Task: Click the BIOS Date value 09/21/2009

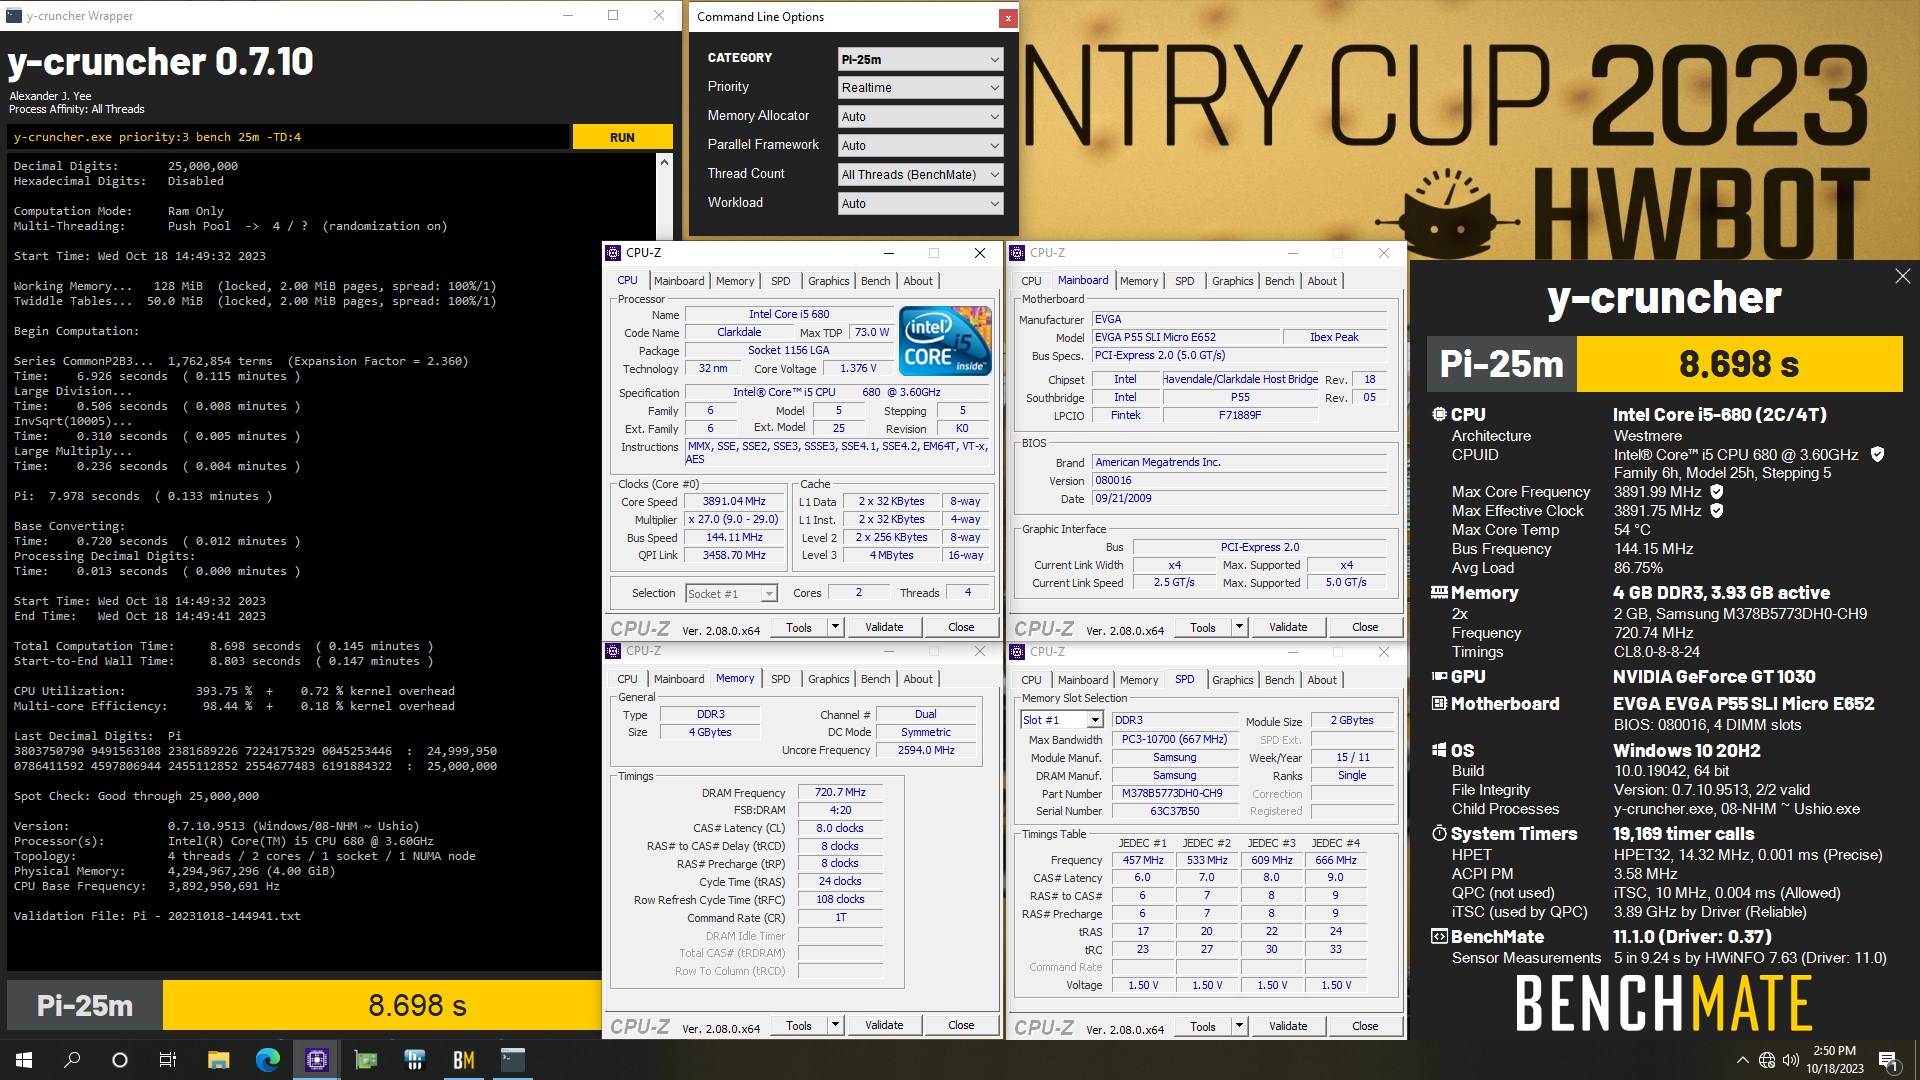Action: coord(1239,498)
